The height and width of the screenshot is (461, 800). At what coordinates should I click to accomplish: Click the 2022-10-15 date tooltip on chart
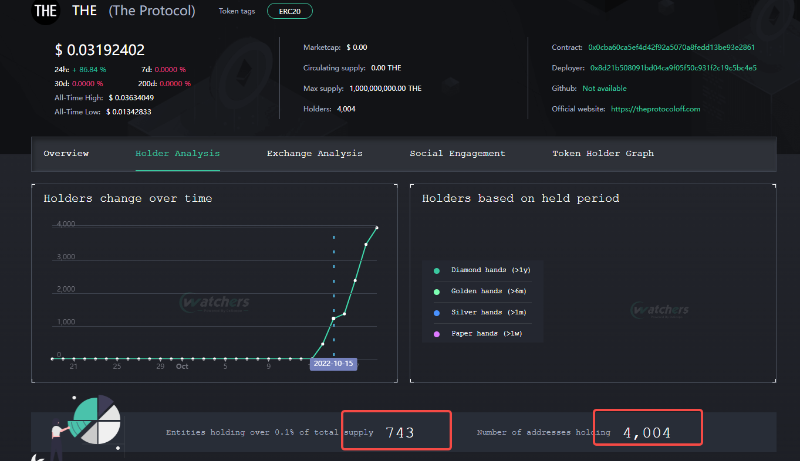pyautogui.click(x=333, y=364)
